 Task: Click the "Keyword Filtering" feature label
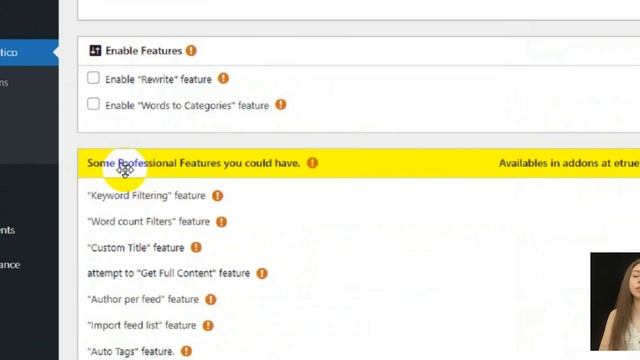(x=147, y=196)
